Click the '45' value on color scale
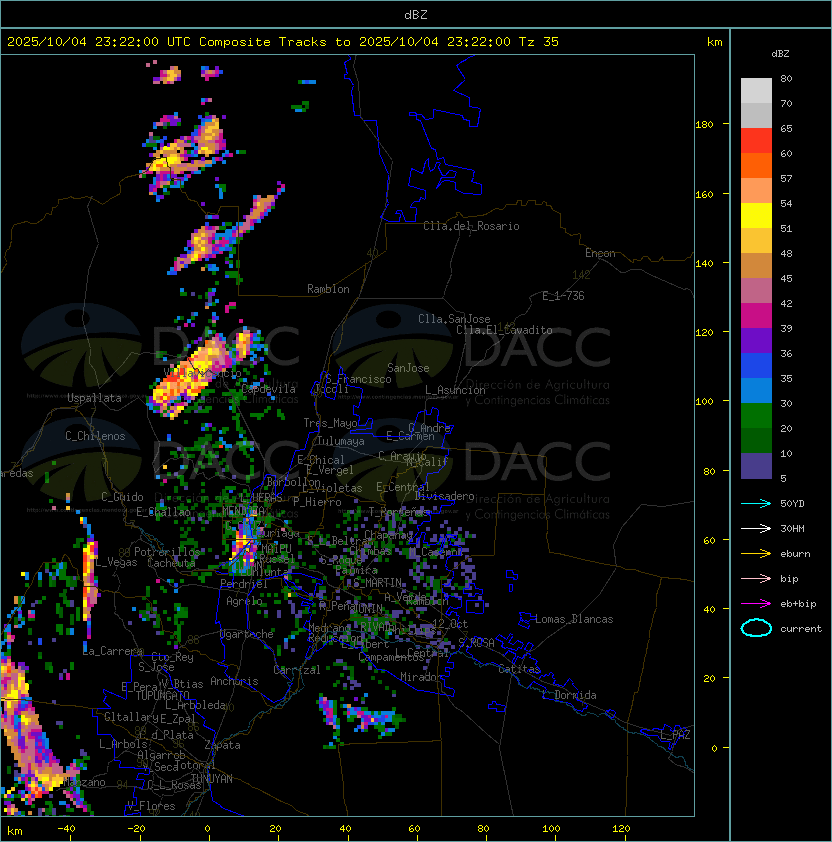Viewport: 832px width, 842px height. click(786, 278)
